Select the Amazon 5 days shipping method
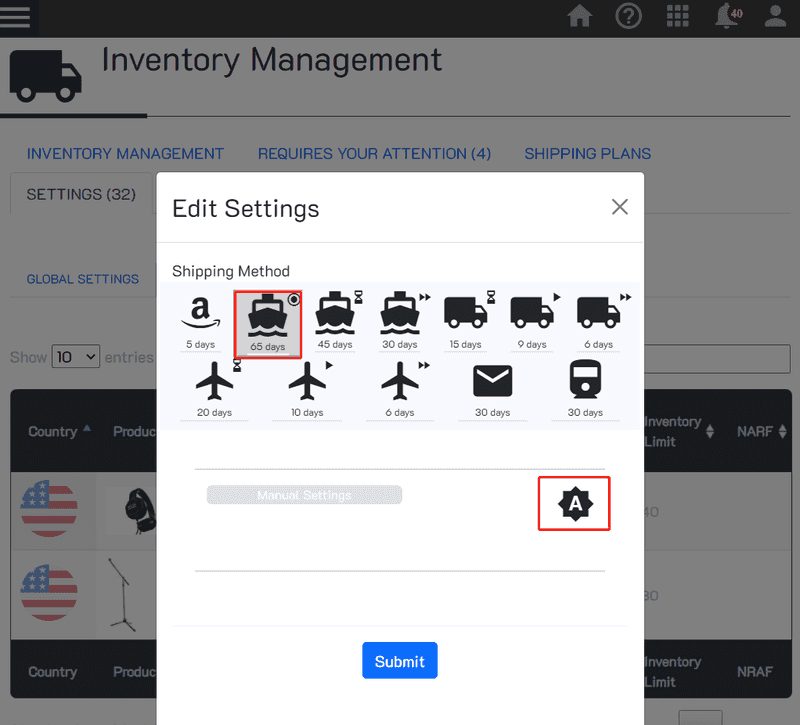Screen dimensions: 800x725 [200, 315]
